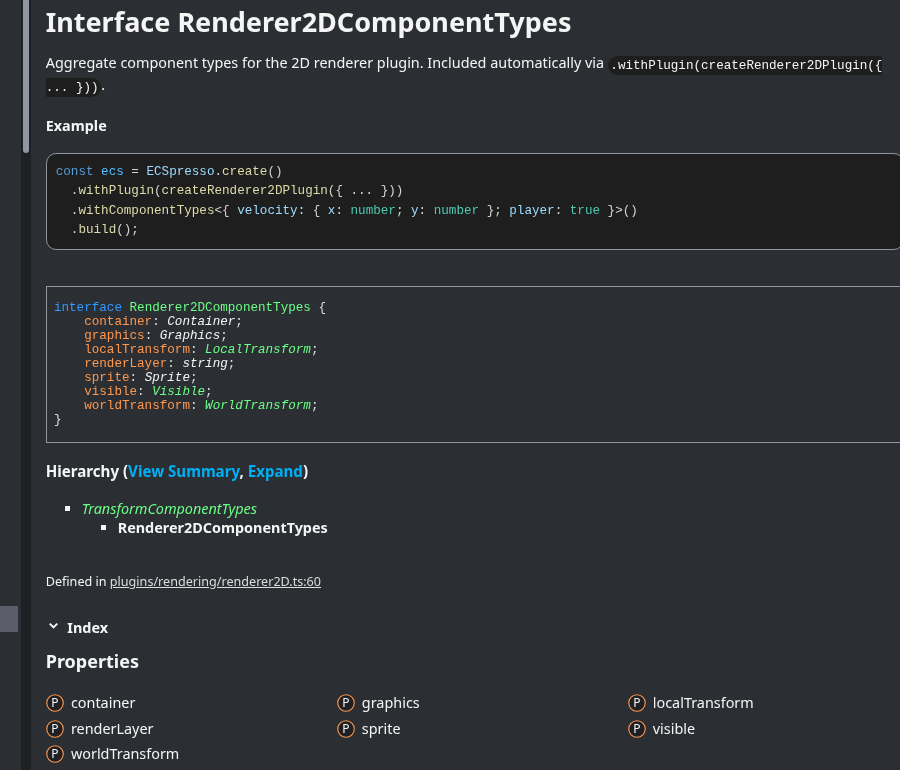Click the Properties heading
Image resolution: width=900 pixels, height=770 pixels.
coord(92,662)
